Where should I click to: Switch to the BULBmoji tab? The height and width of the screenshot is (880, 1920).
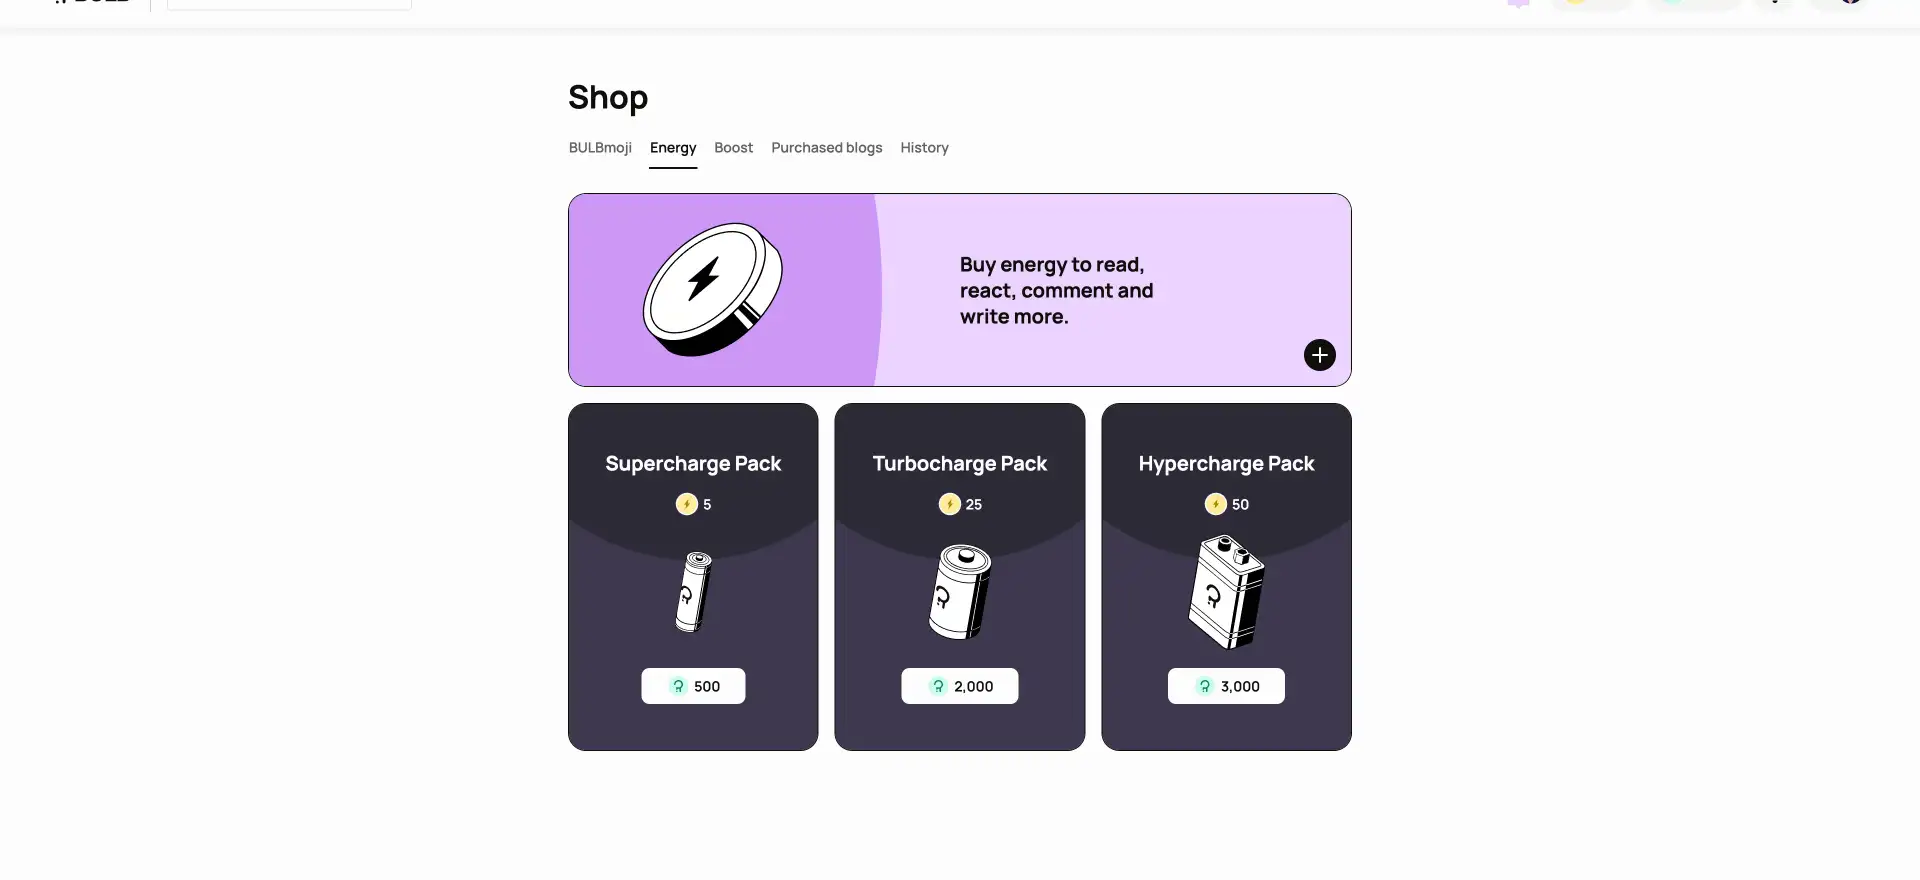pyautogui.click(x=600, y=148)
